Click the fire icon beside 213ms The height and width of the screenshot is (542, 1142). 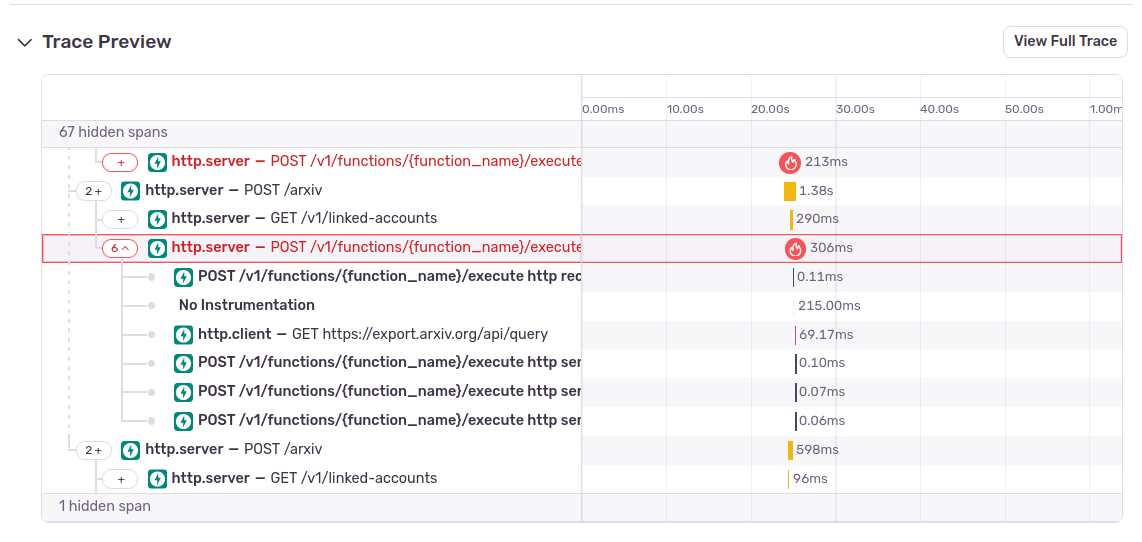pyautogui.click(x=790, y=162)
